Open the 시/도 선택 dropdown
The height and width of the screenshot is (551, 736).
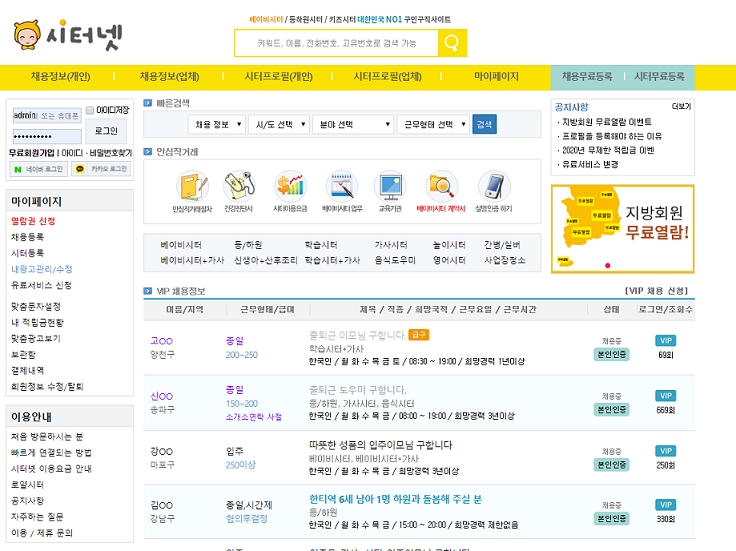tap(279, 124)
